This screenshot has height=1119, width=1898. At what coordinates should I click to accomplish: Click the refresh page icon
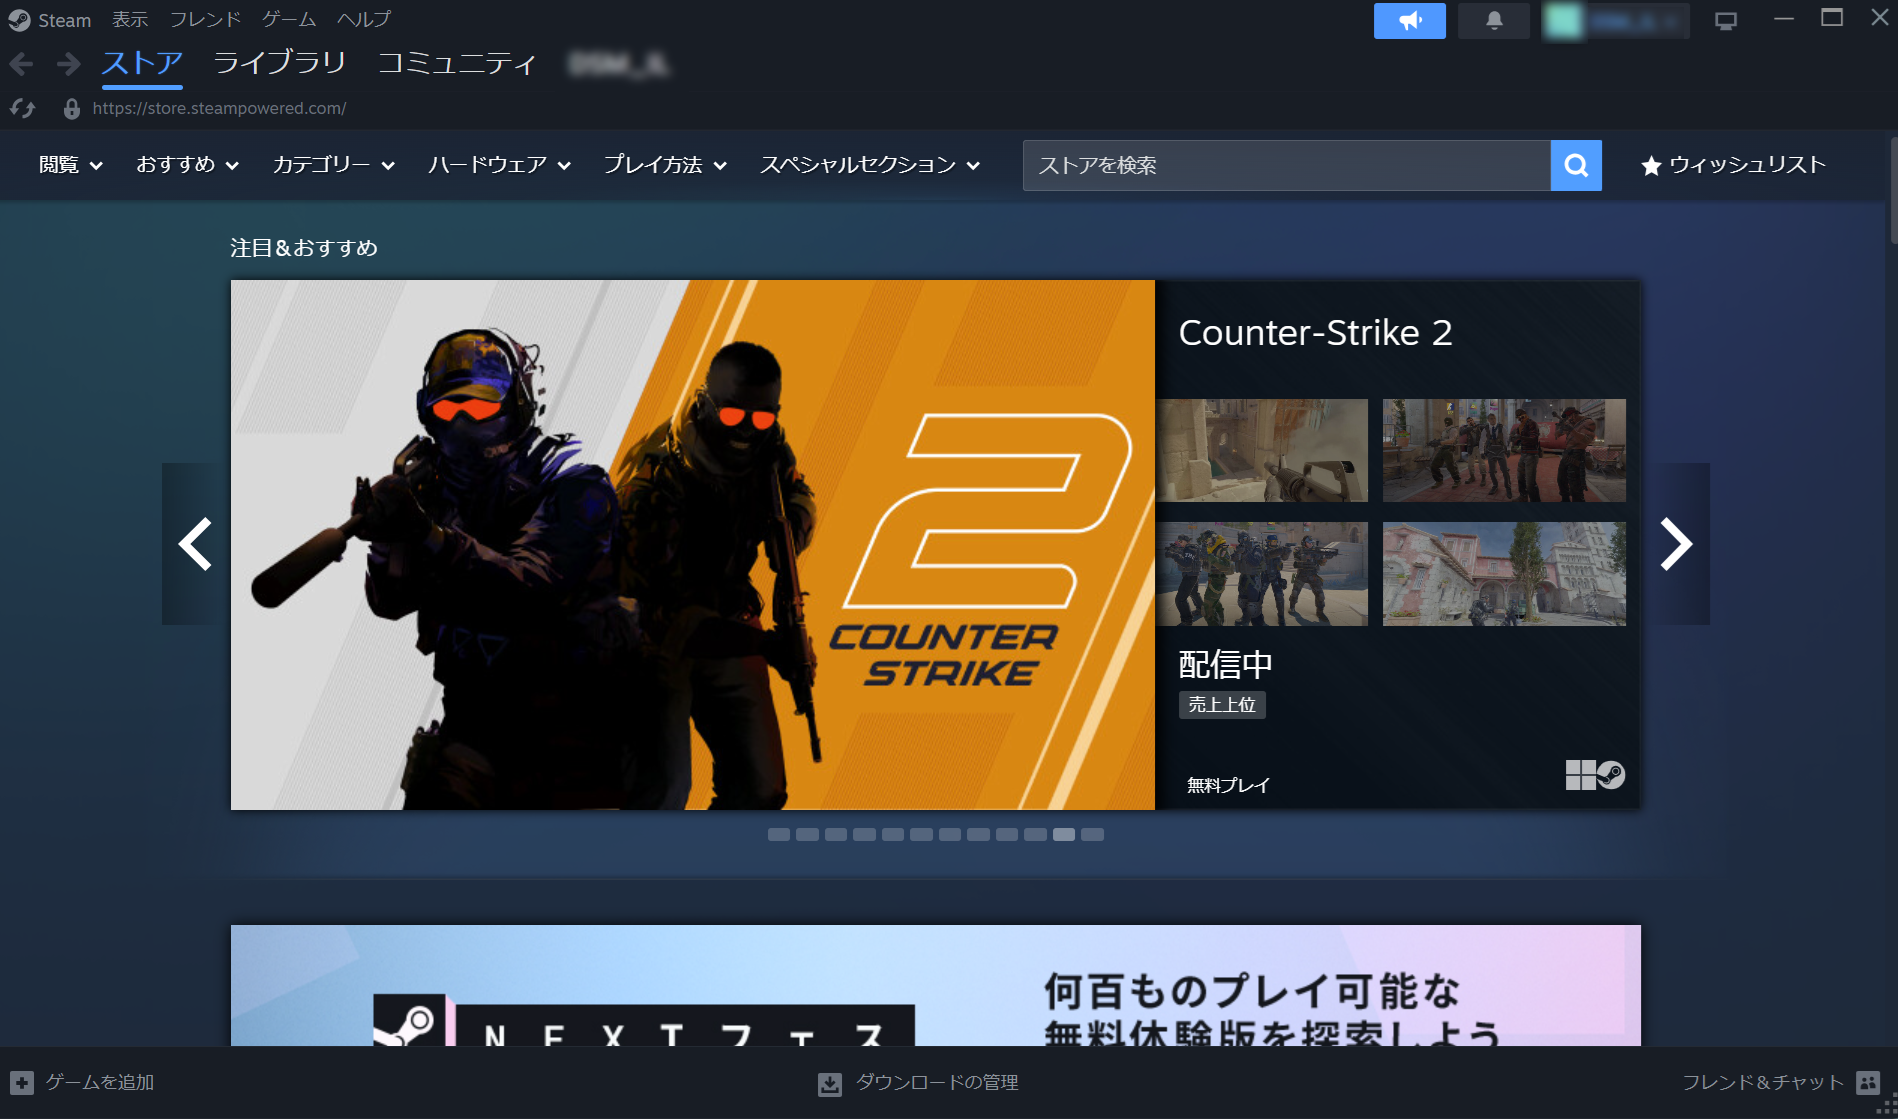(x=21, y=108)
